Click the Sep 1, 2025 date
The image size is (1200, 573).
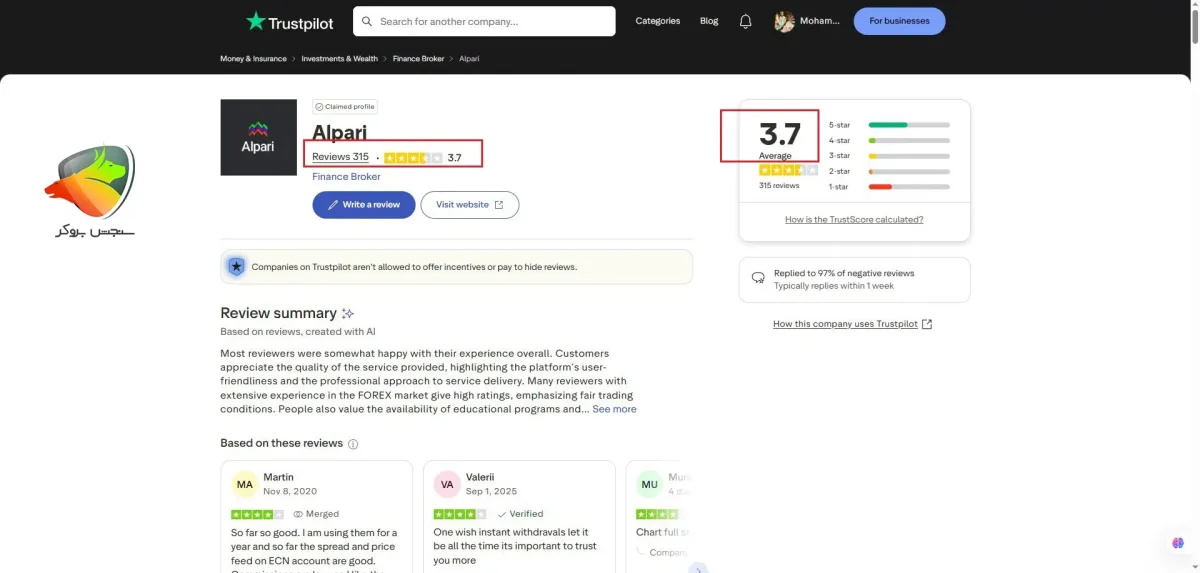tap(493, 492)
